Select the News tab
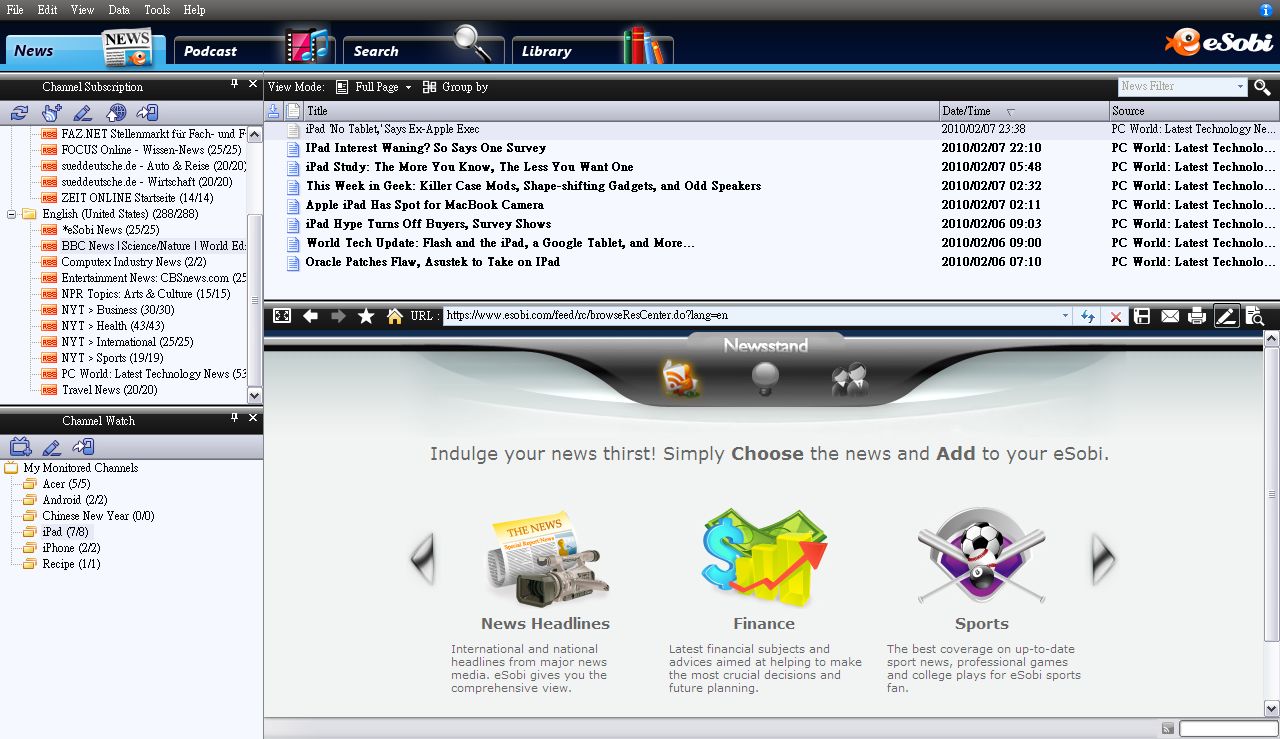 click(x=85, y=49)
